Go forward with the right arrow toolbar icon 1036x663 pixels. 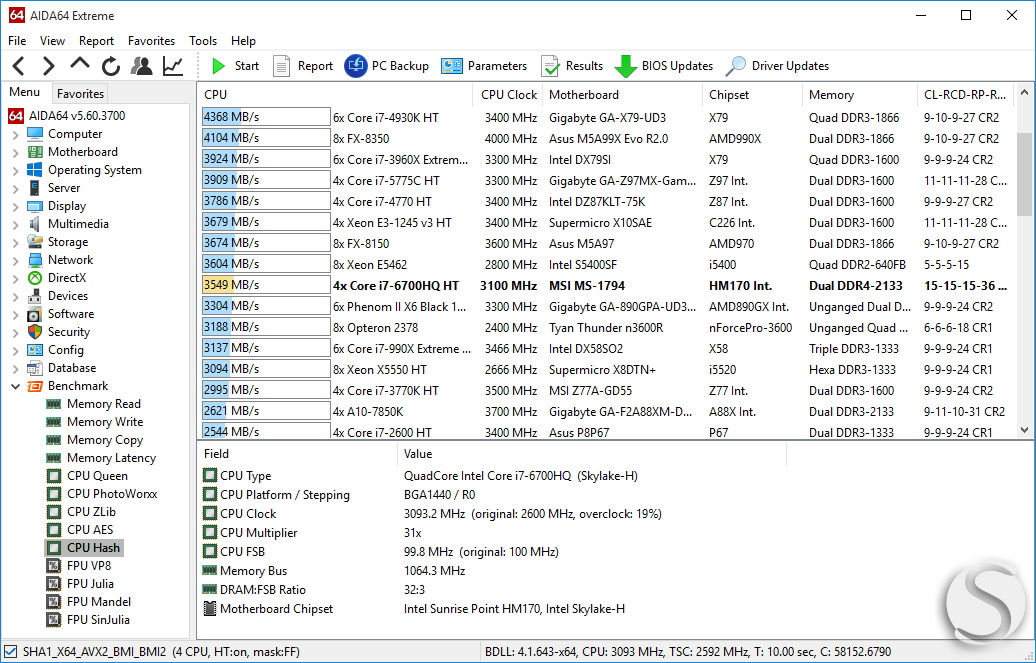click(48, 66)
